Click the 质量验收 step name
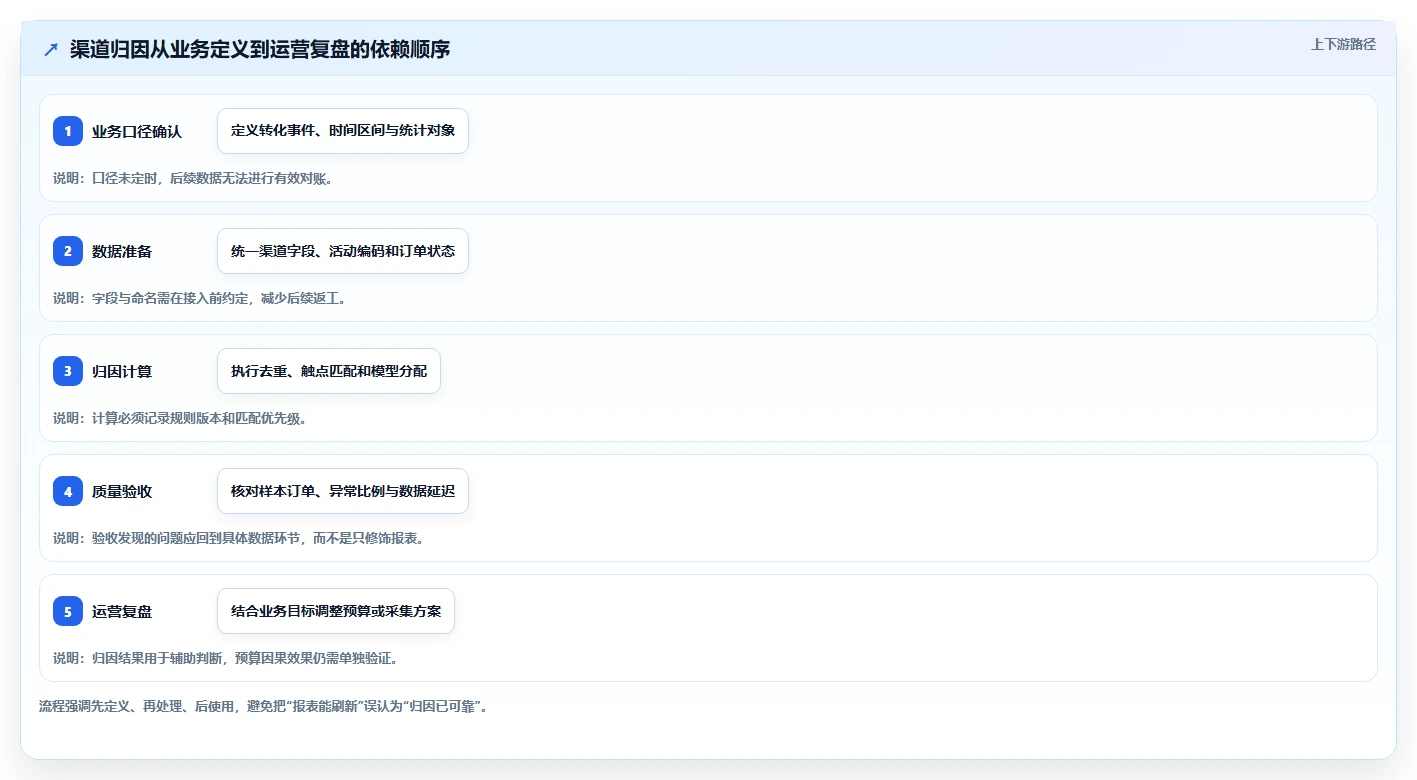 click(122, 491)
